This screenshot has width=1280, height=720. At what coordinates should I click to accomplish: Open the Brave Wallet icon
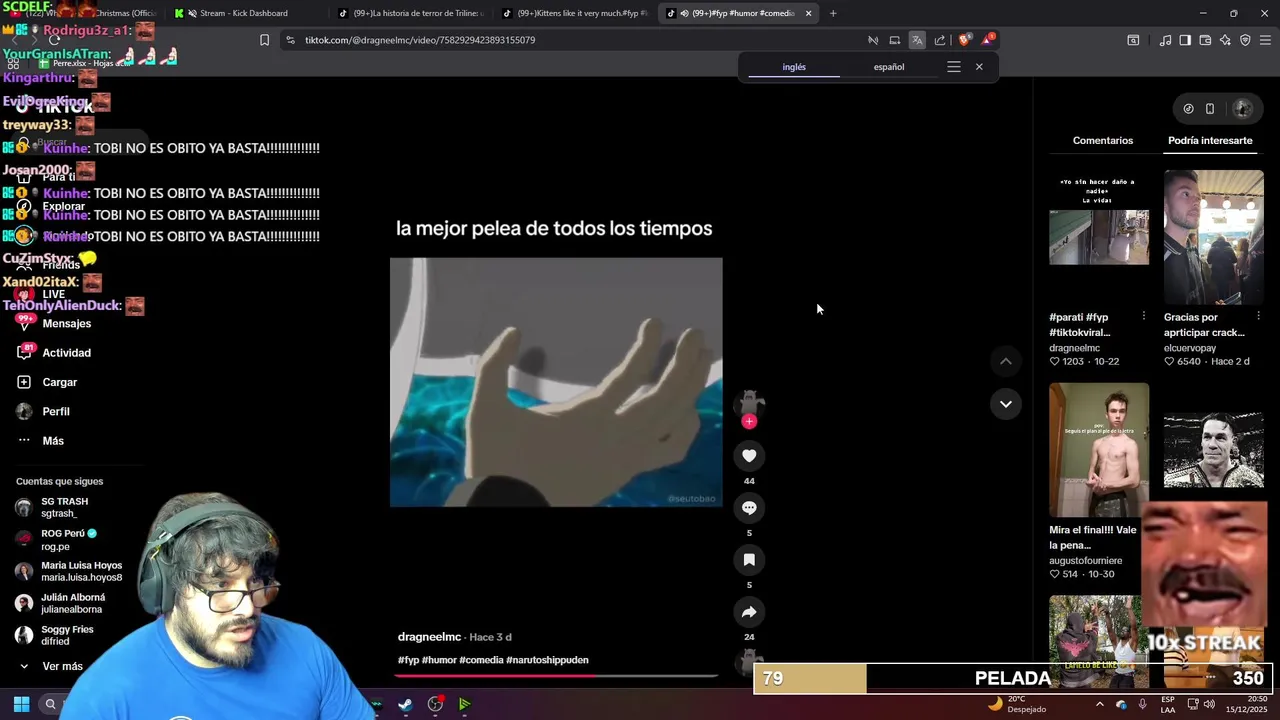click(1205, 40)
